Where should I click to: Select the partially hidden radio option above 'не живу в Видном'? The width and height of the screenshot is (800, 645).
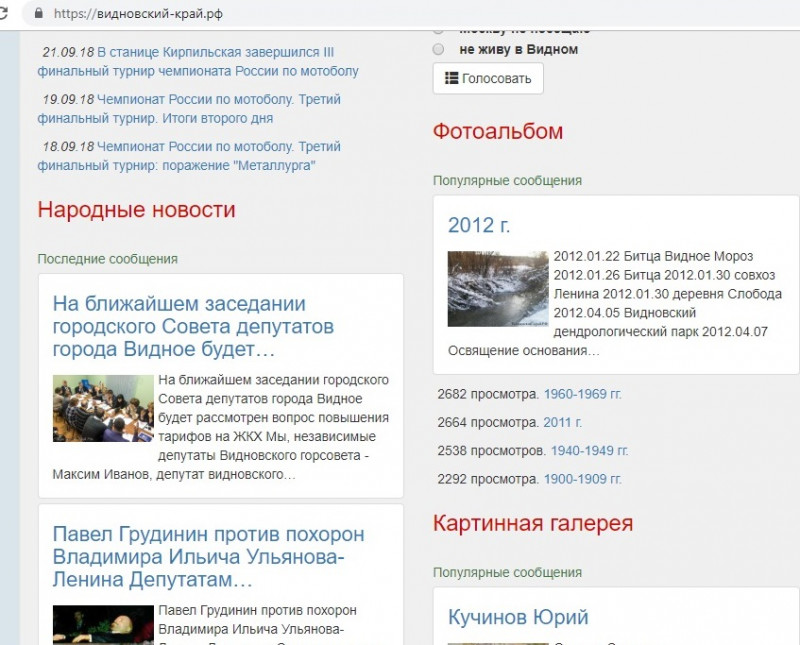tap(438, 31)
